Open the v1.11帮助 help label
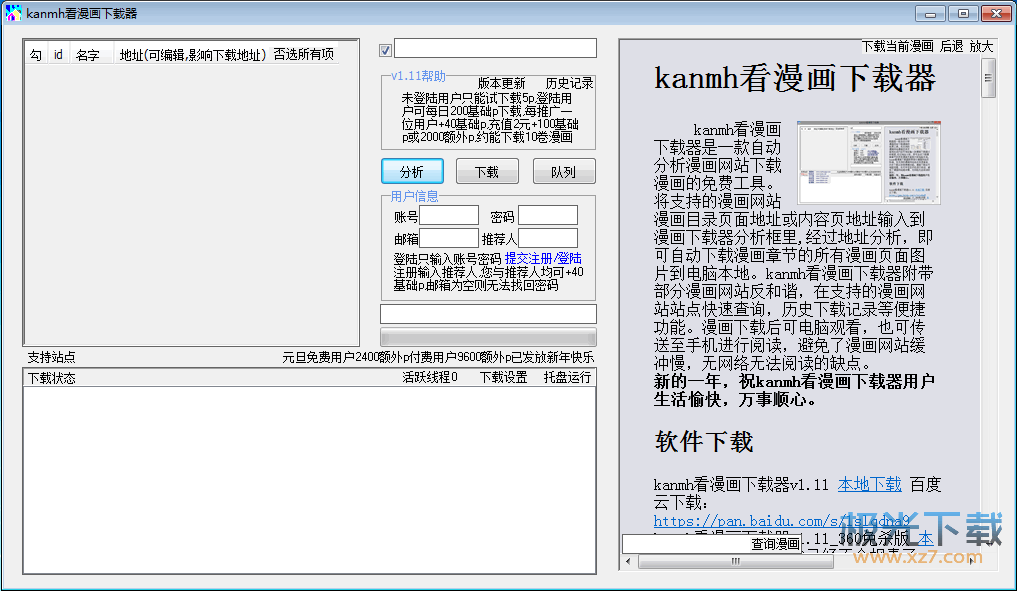This screenshot has height=591, width=1017. (x=418, y=76)
